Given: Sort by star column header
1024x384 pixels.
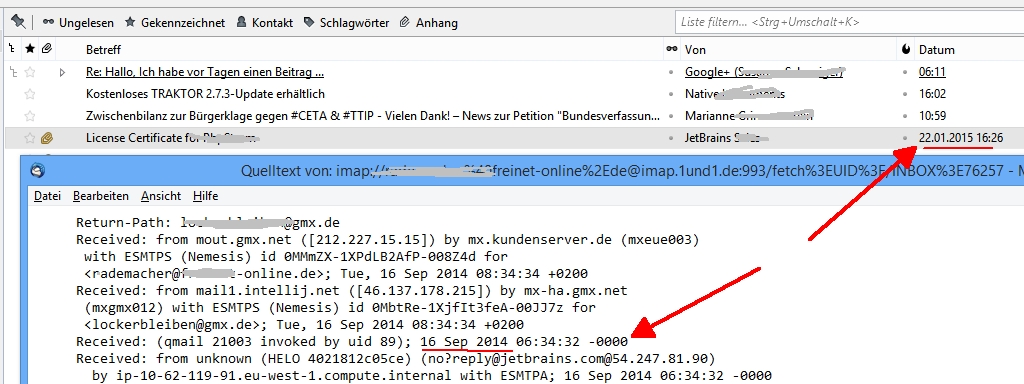Looking at the screenshot, I should click(29, 50).
